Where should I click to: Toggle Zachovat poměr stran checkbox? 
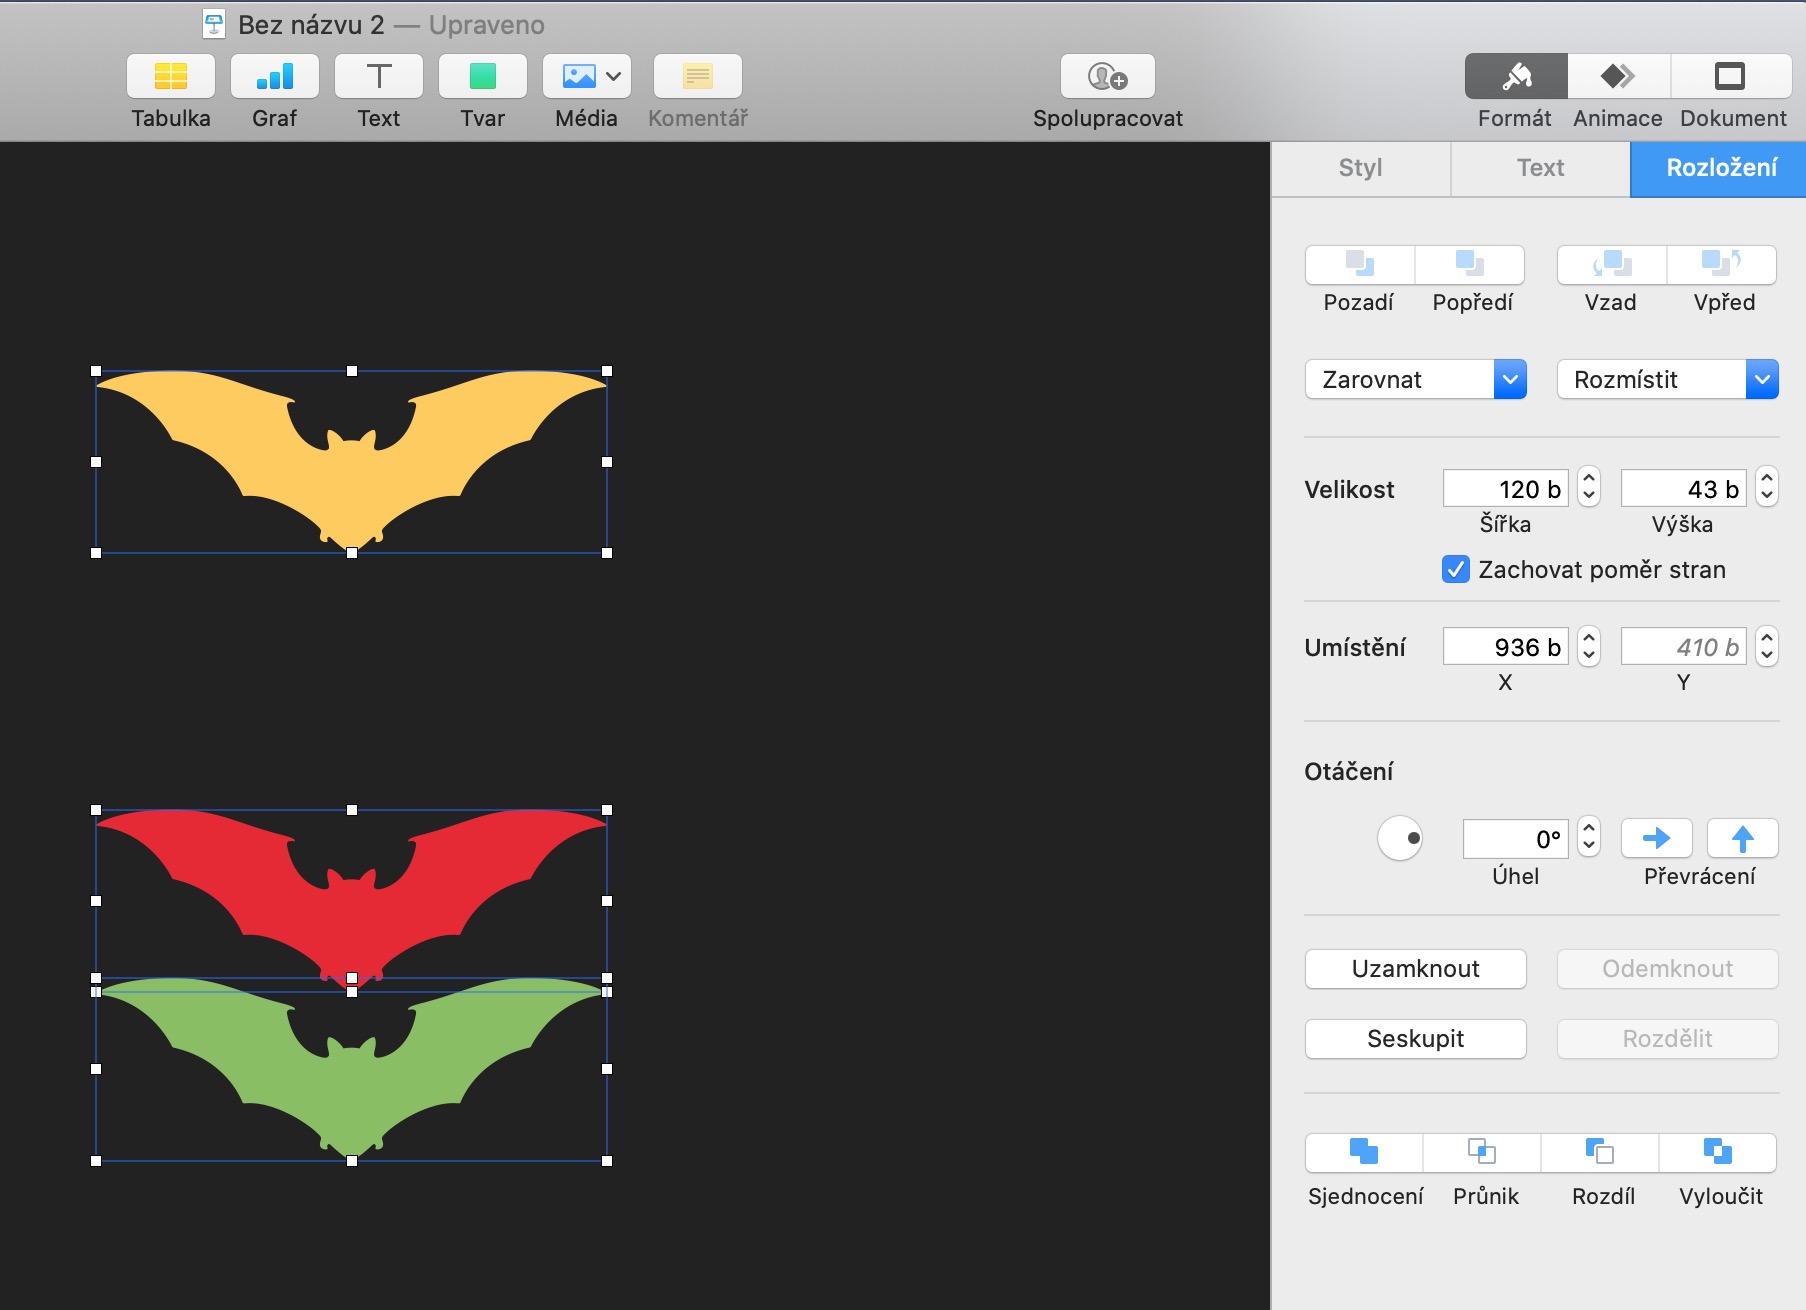point(1456,570)
